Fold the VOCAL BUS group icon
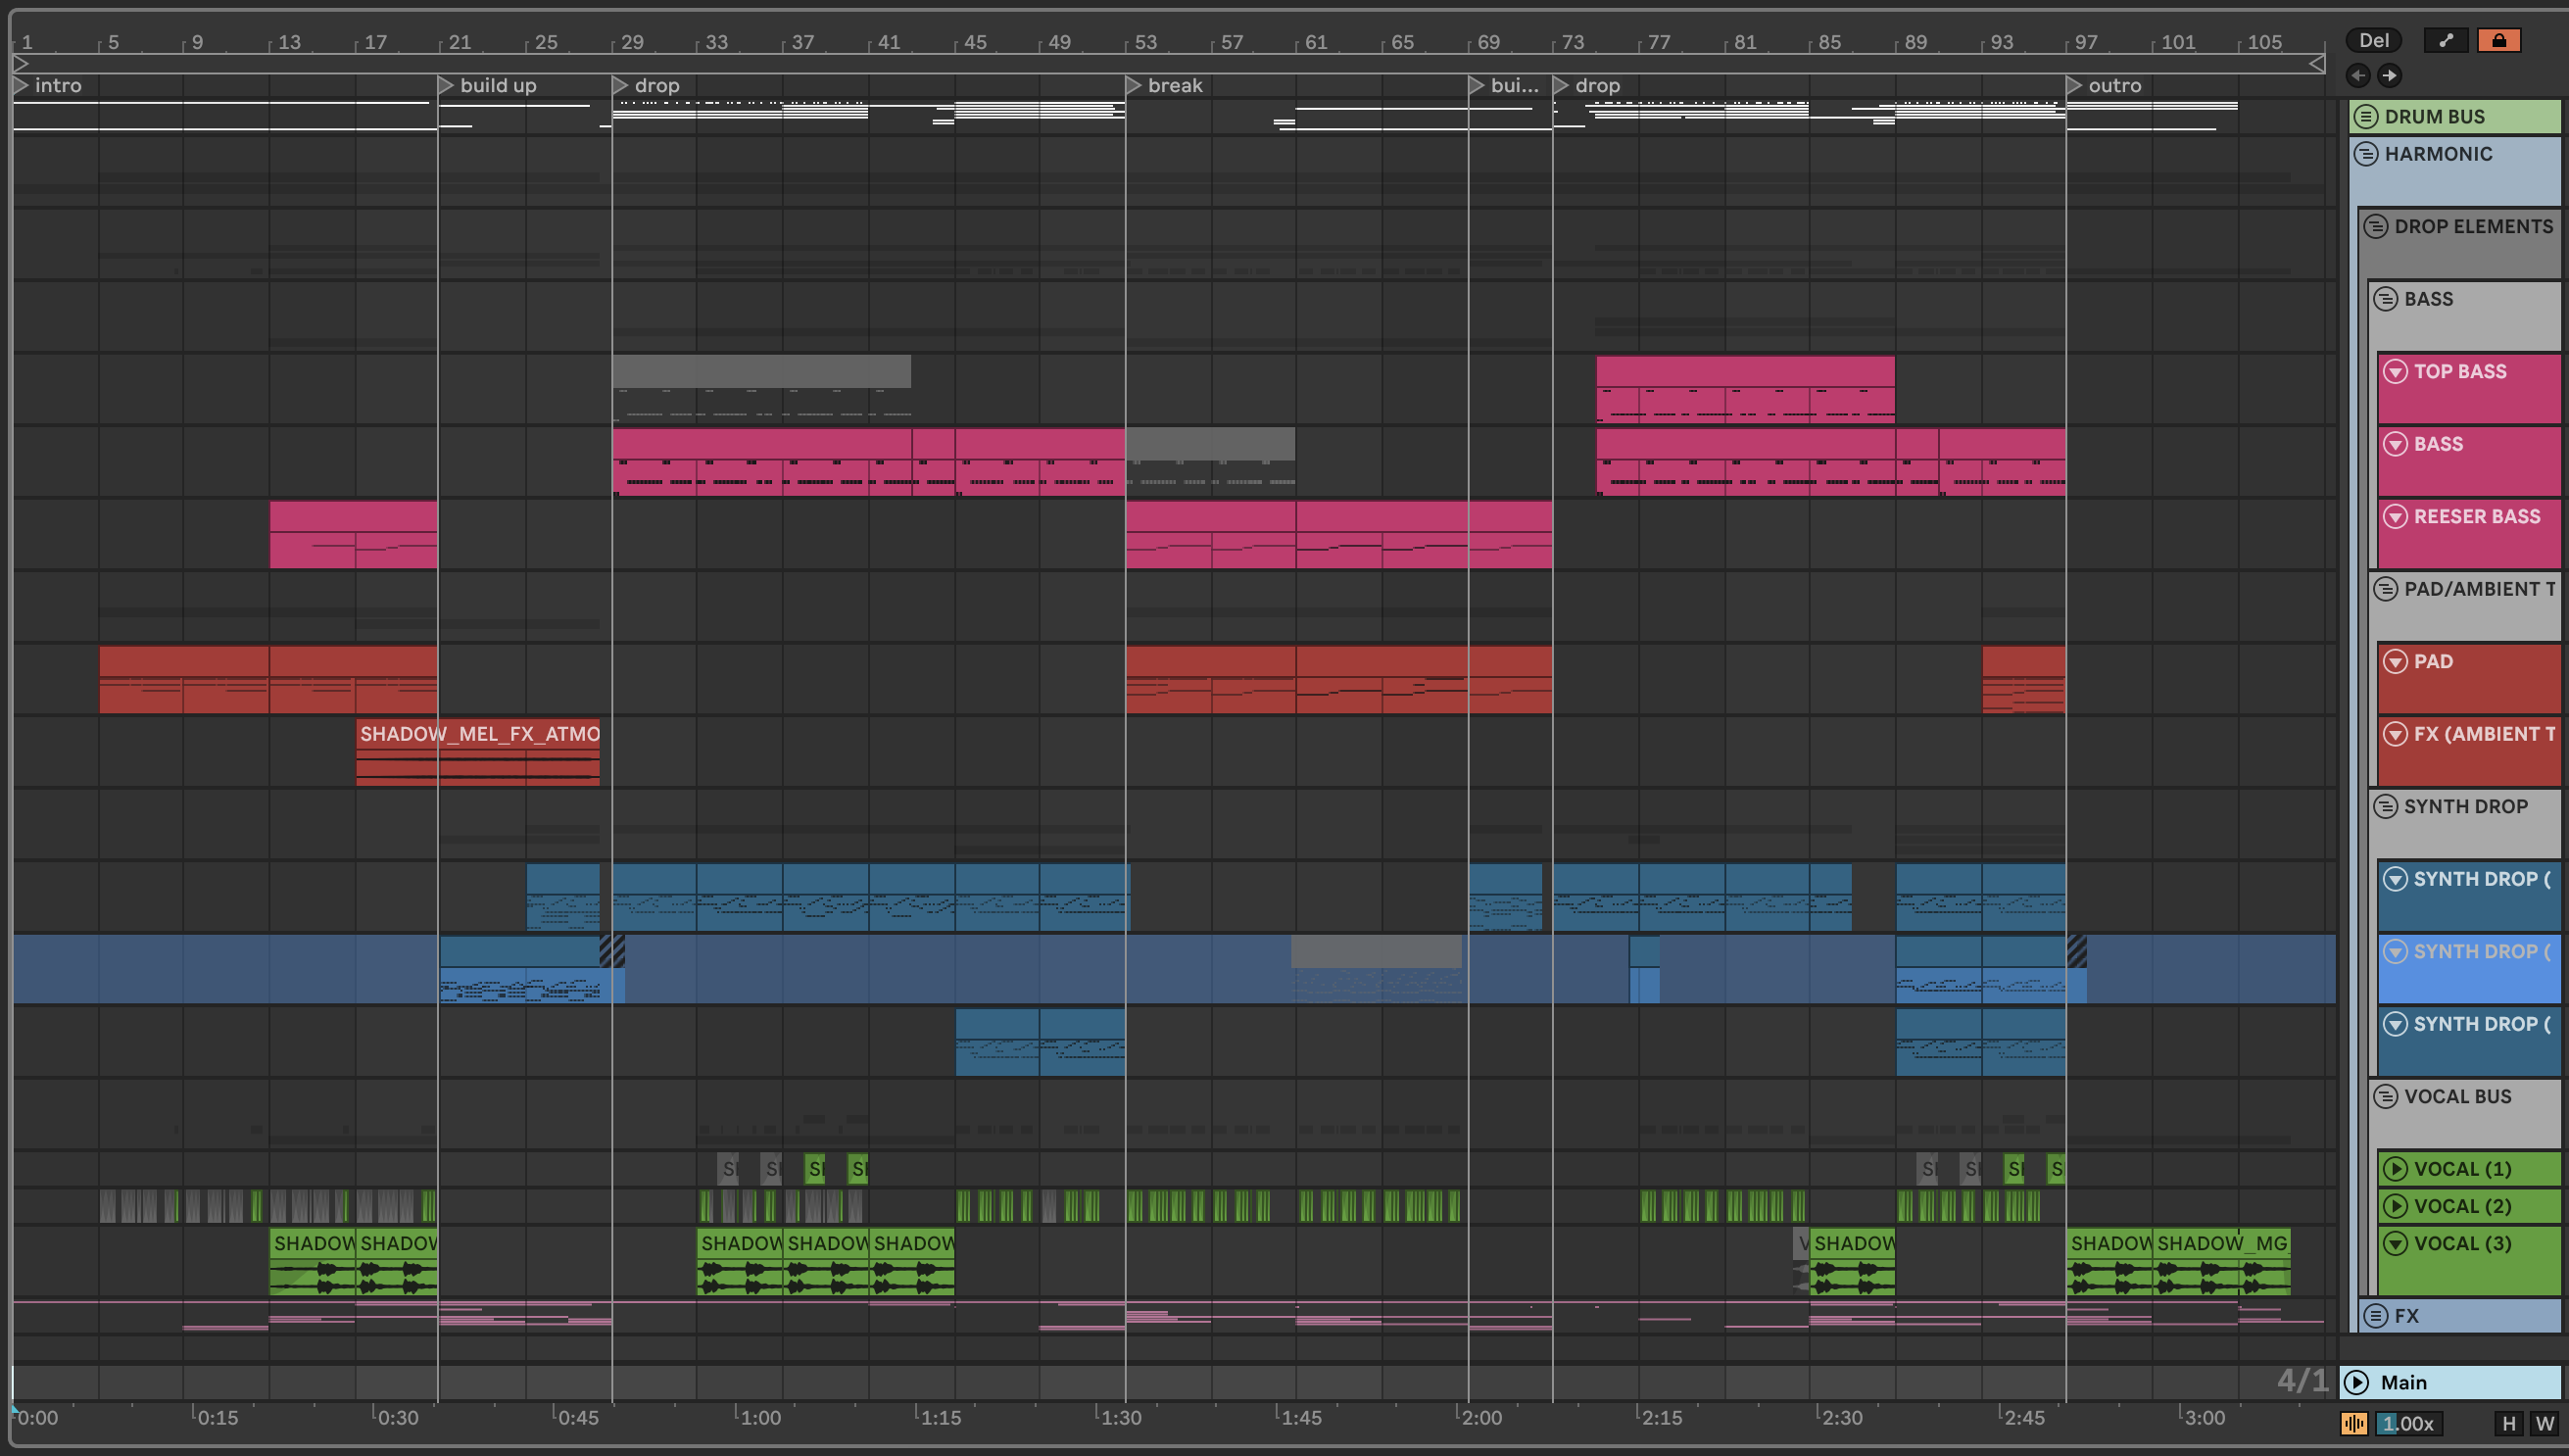Screen dimensions: 2569x1456 (x=2386, y=1096)
